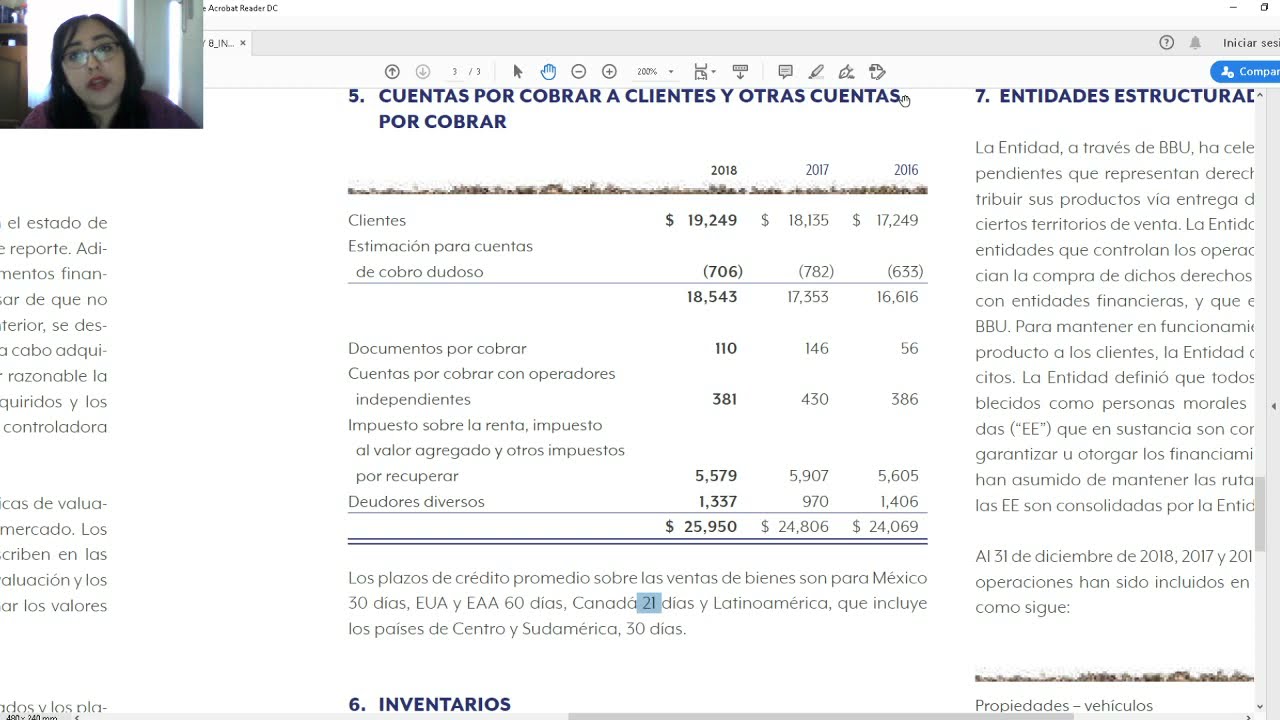Open the help question mark icon
This screenshot has width=1280, height=720.
tap(1166, 43)
